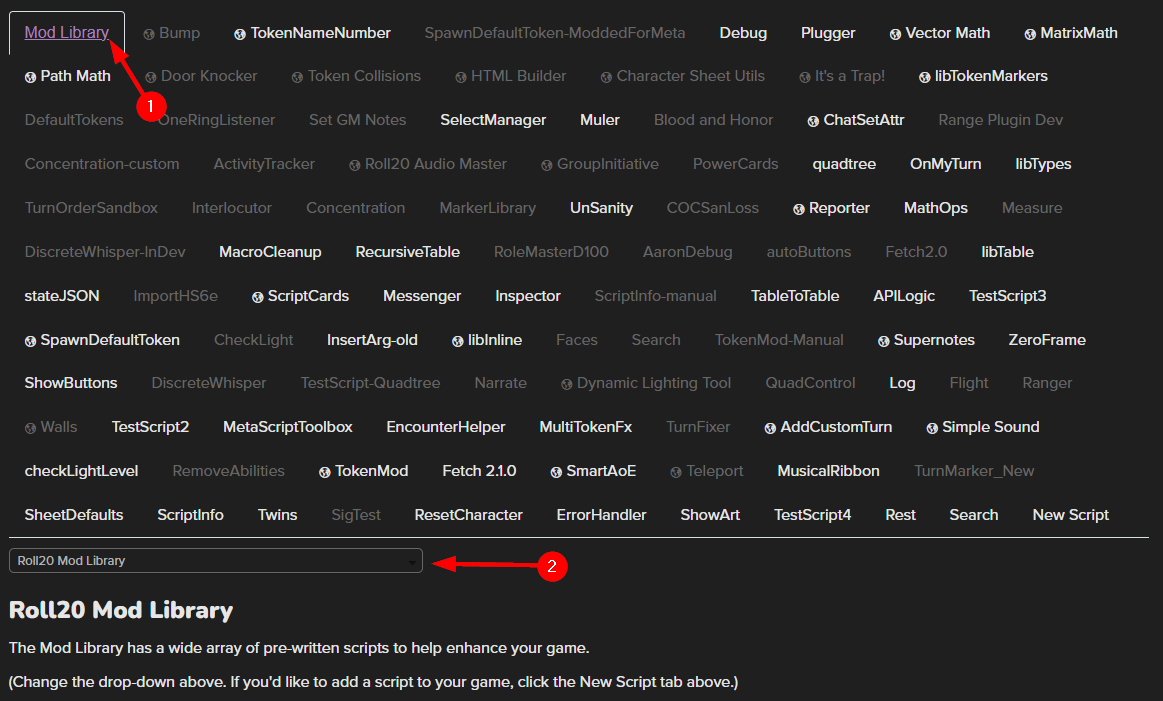Click globe icon beside Dynamic Lighting Tool
Image resolution: width=1163 pixels, height=701 pixels.
[567, 384]
